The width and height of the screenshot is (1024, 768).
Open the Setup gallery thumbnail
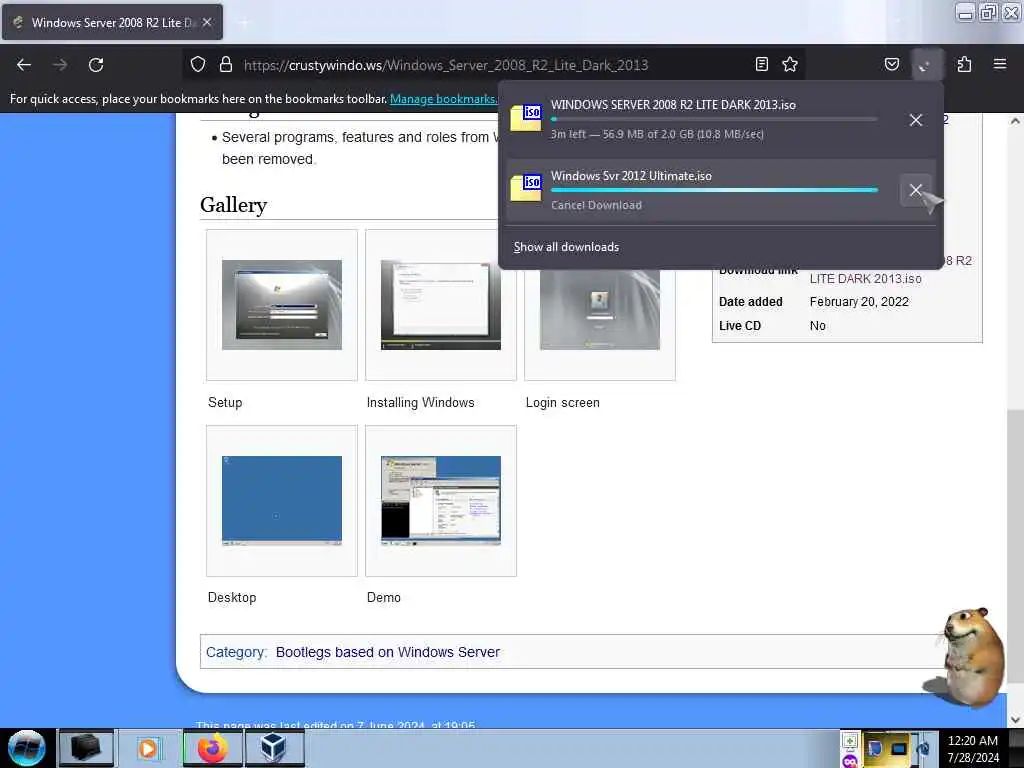point(281,304)
